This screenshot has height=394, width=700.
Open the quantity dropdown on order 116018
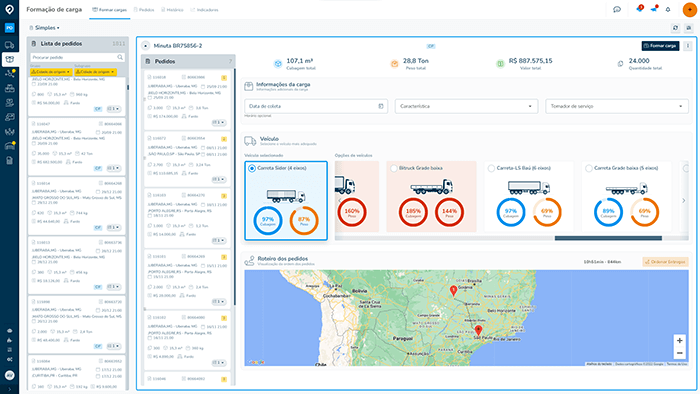pyautogui.click(x=219, y=122)
